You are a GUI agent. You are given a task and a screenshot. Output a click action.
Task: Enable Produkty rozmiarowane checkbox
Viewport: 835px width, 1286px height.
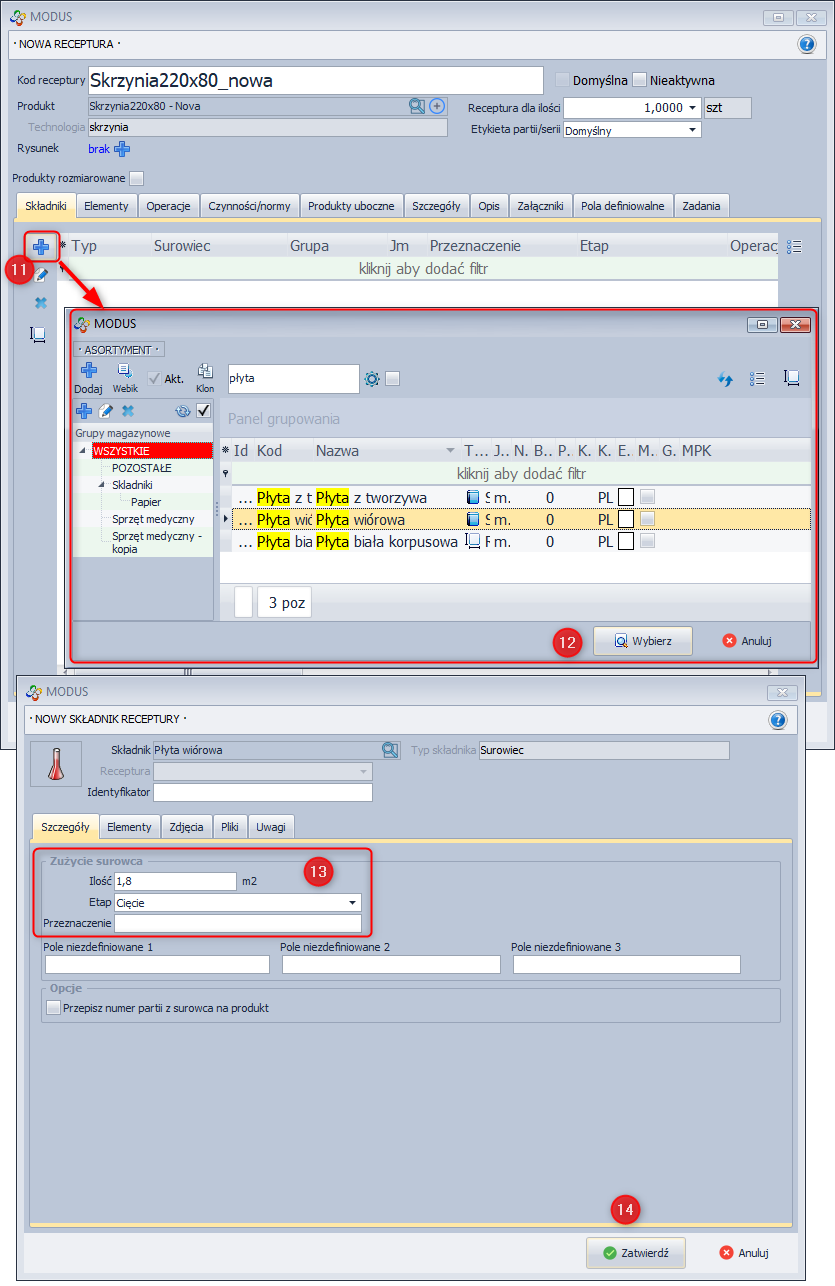[x=137, y=178]
